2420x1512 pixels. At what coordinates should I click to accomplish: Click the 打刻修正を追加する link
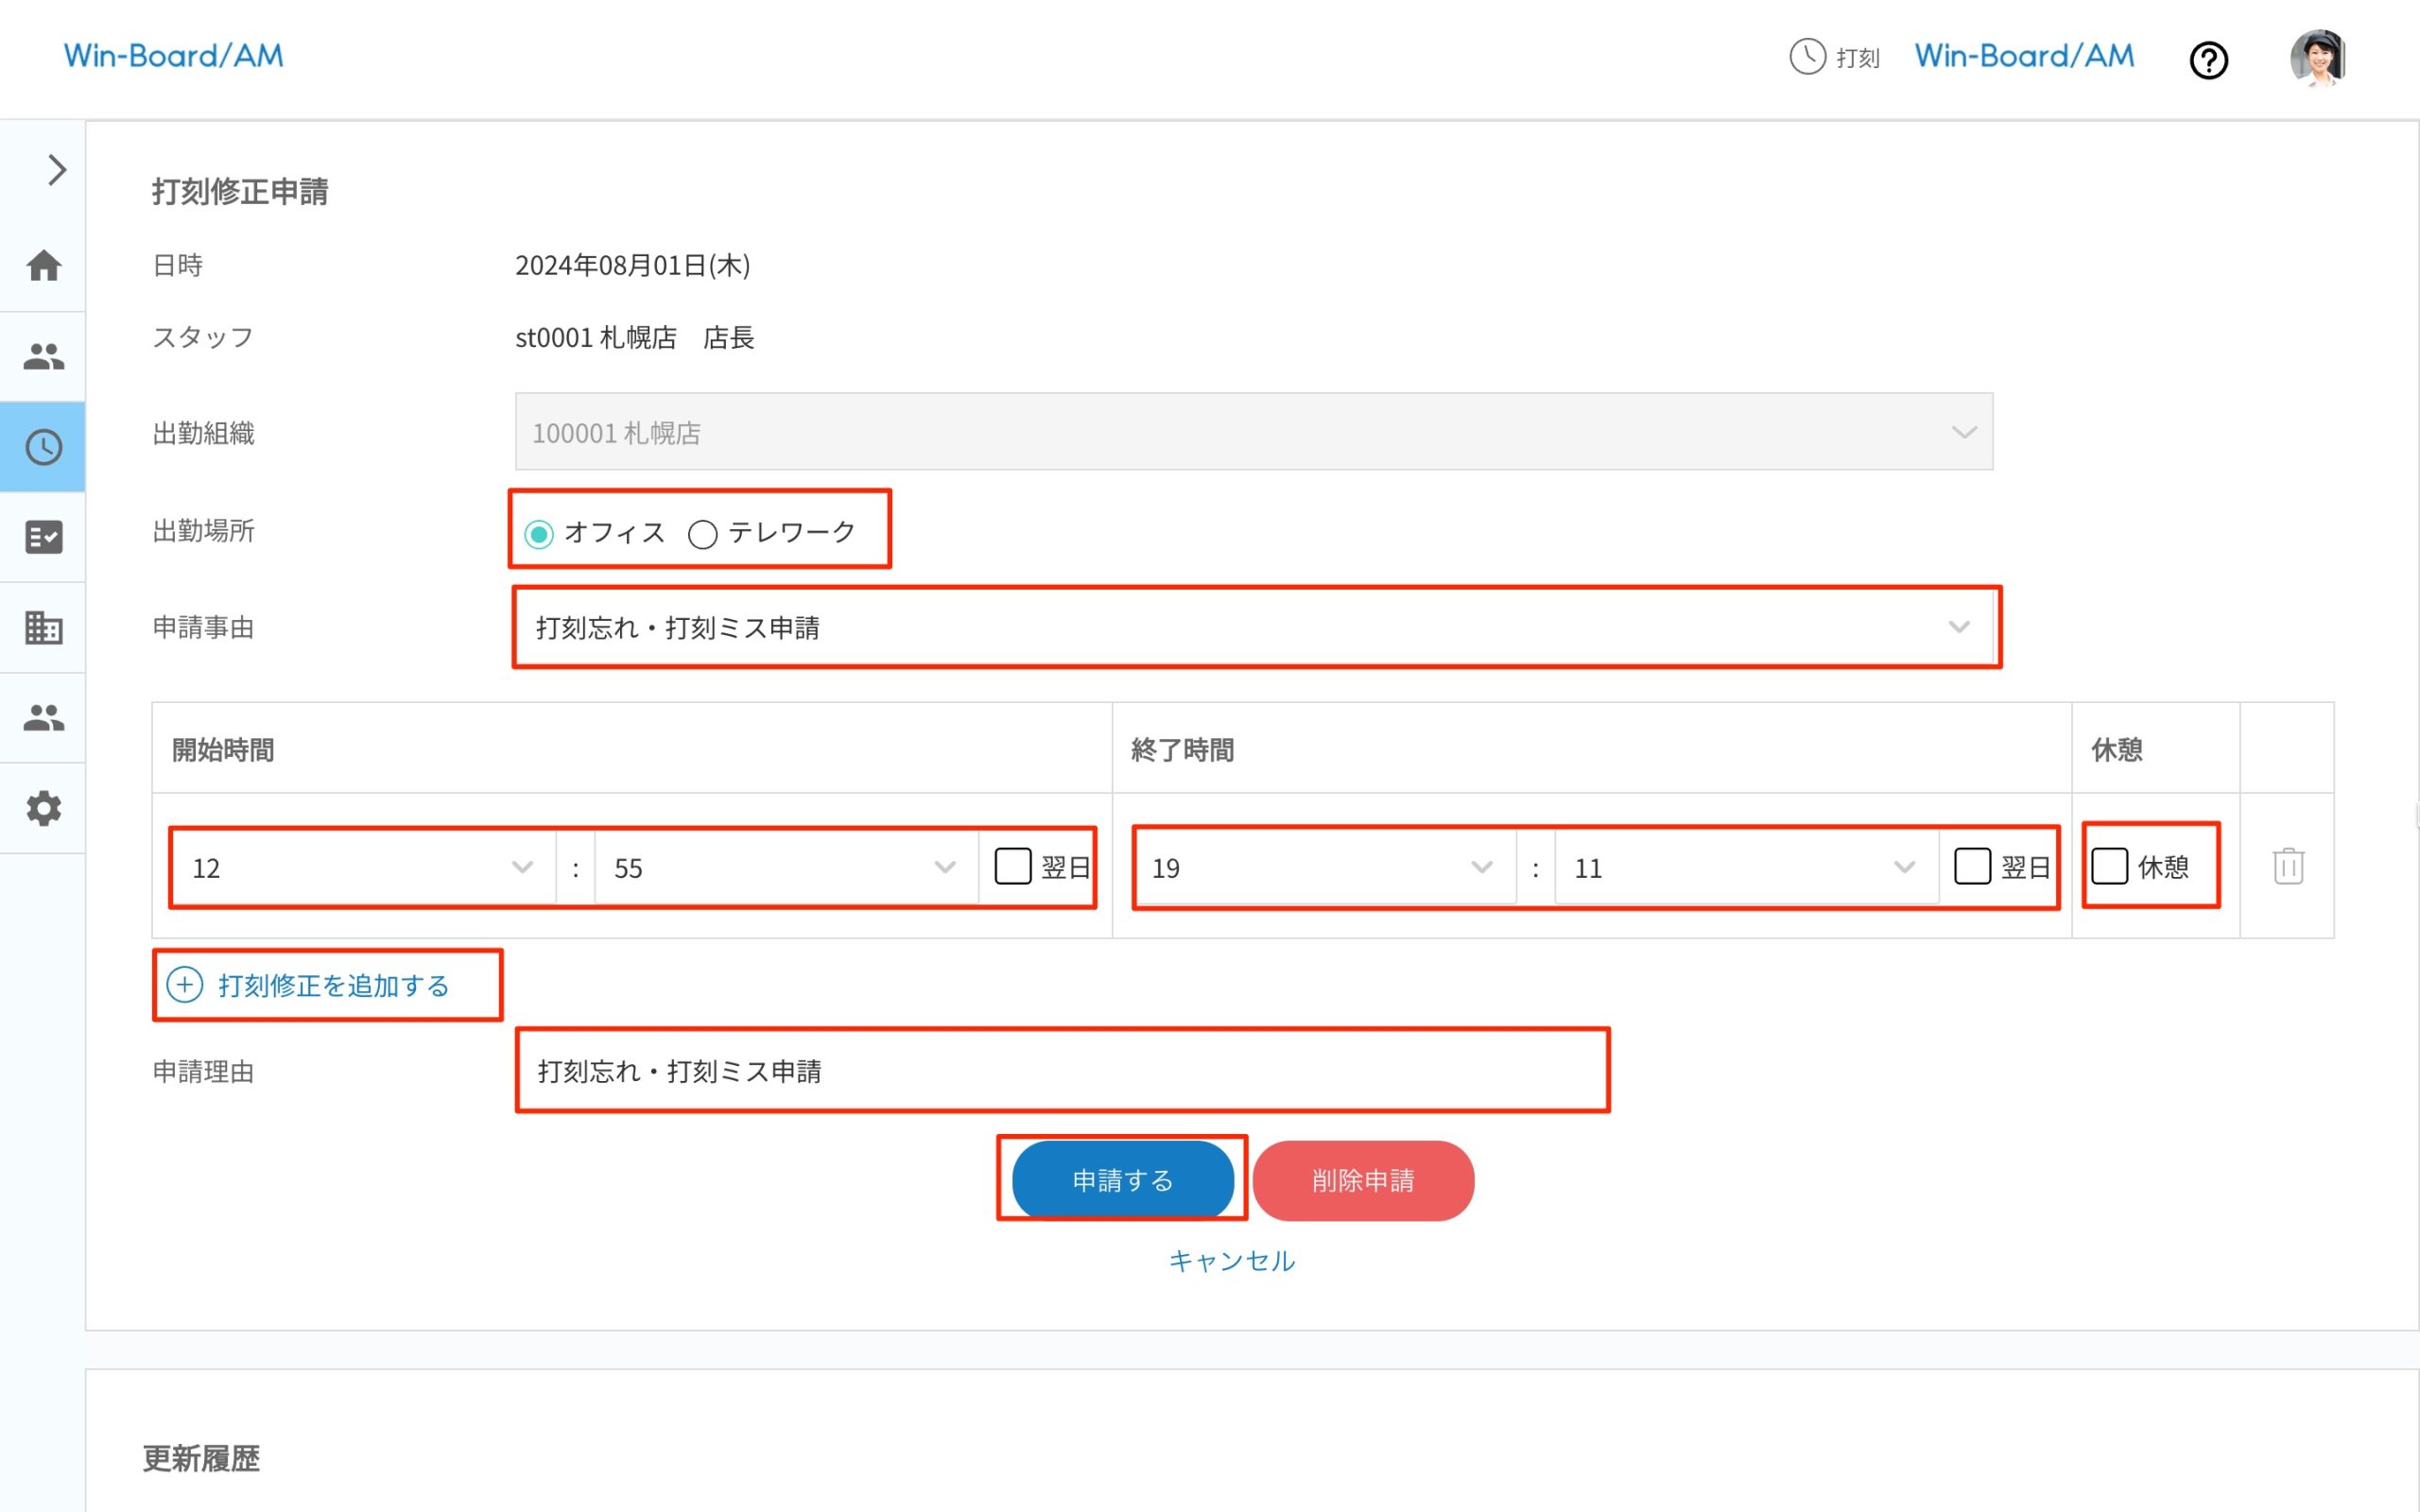click(327, 984)
